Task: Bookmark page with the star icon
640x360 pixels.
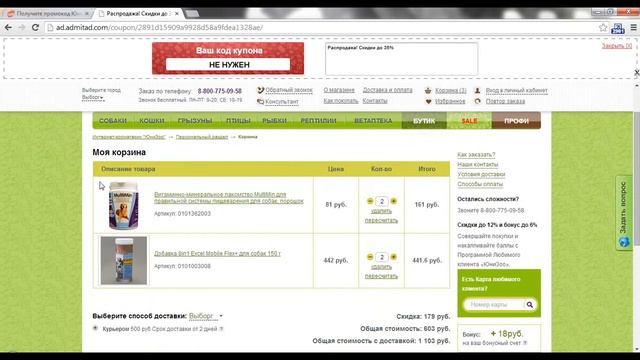Action: [x=603, y=27]
